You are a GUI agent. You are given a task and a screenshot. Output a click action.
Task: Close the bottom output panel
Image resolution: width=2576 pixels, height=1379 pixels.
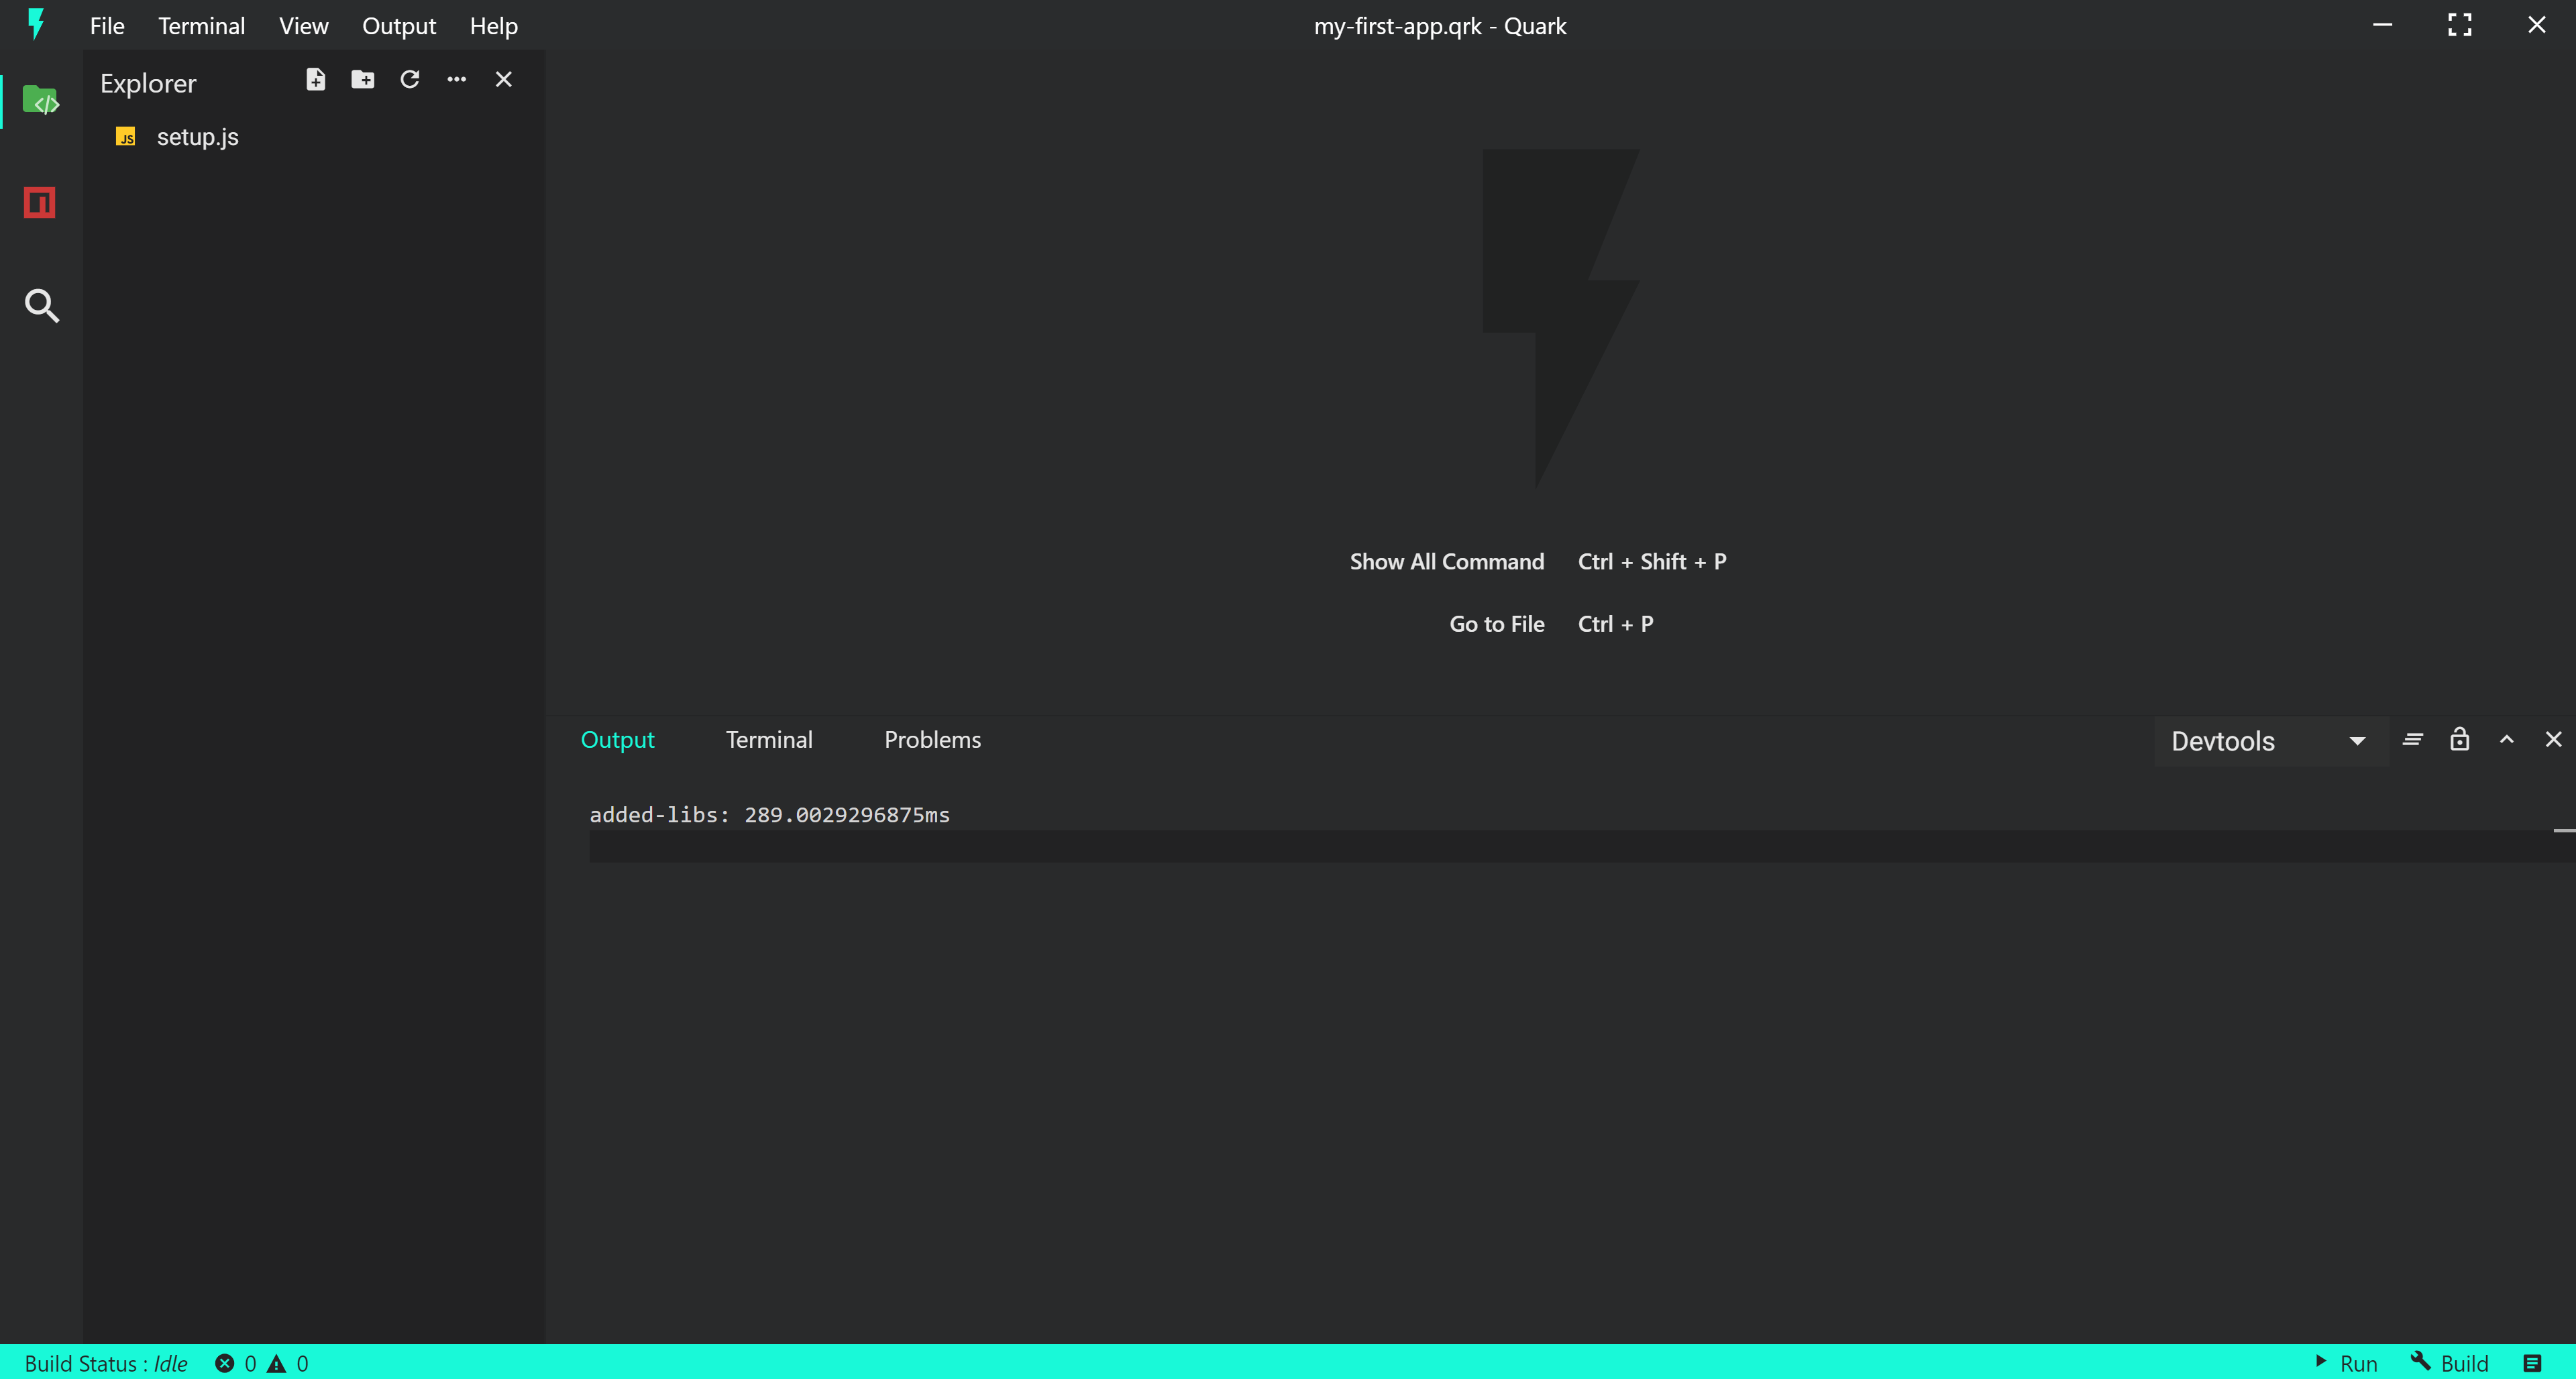2554,739
